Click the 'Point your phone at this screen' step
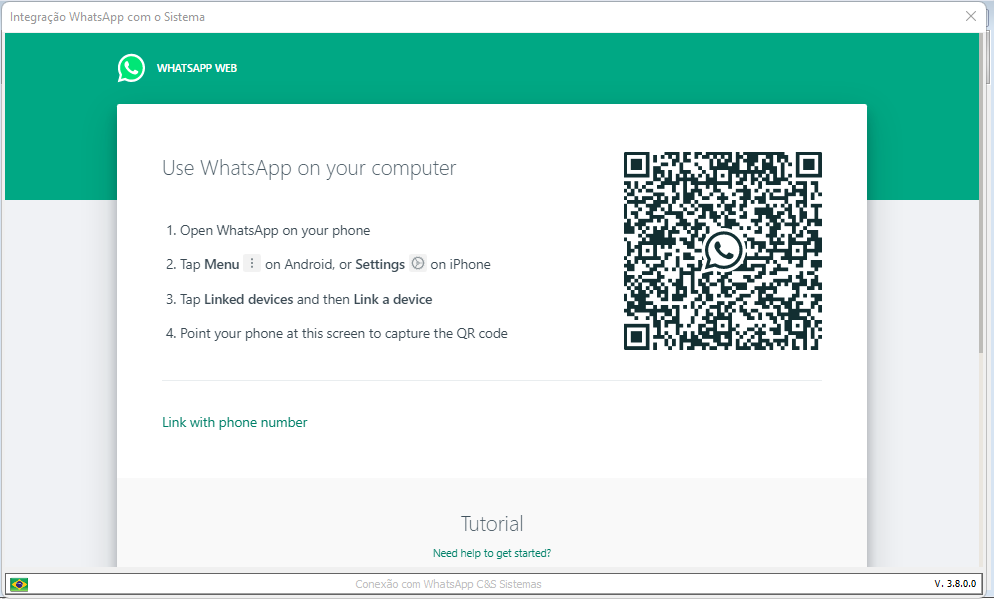This screenshot has width=994, height=599. (344, 333)
